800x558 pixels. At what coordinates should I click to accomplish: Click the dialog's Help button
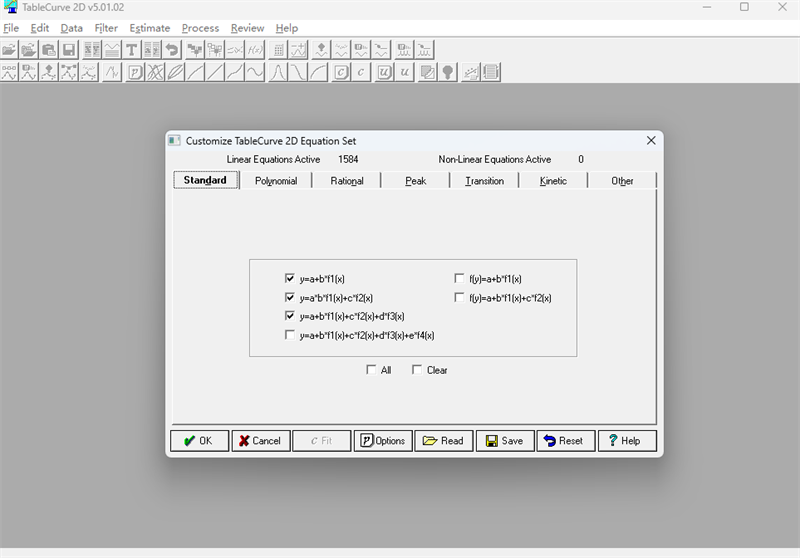[x=627, y=441]
